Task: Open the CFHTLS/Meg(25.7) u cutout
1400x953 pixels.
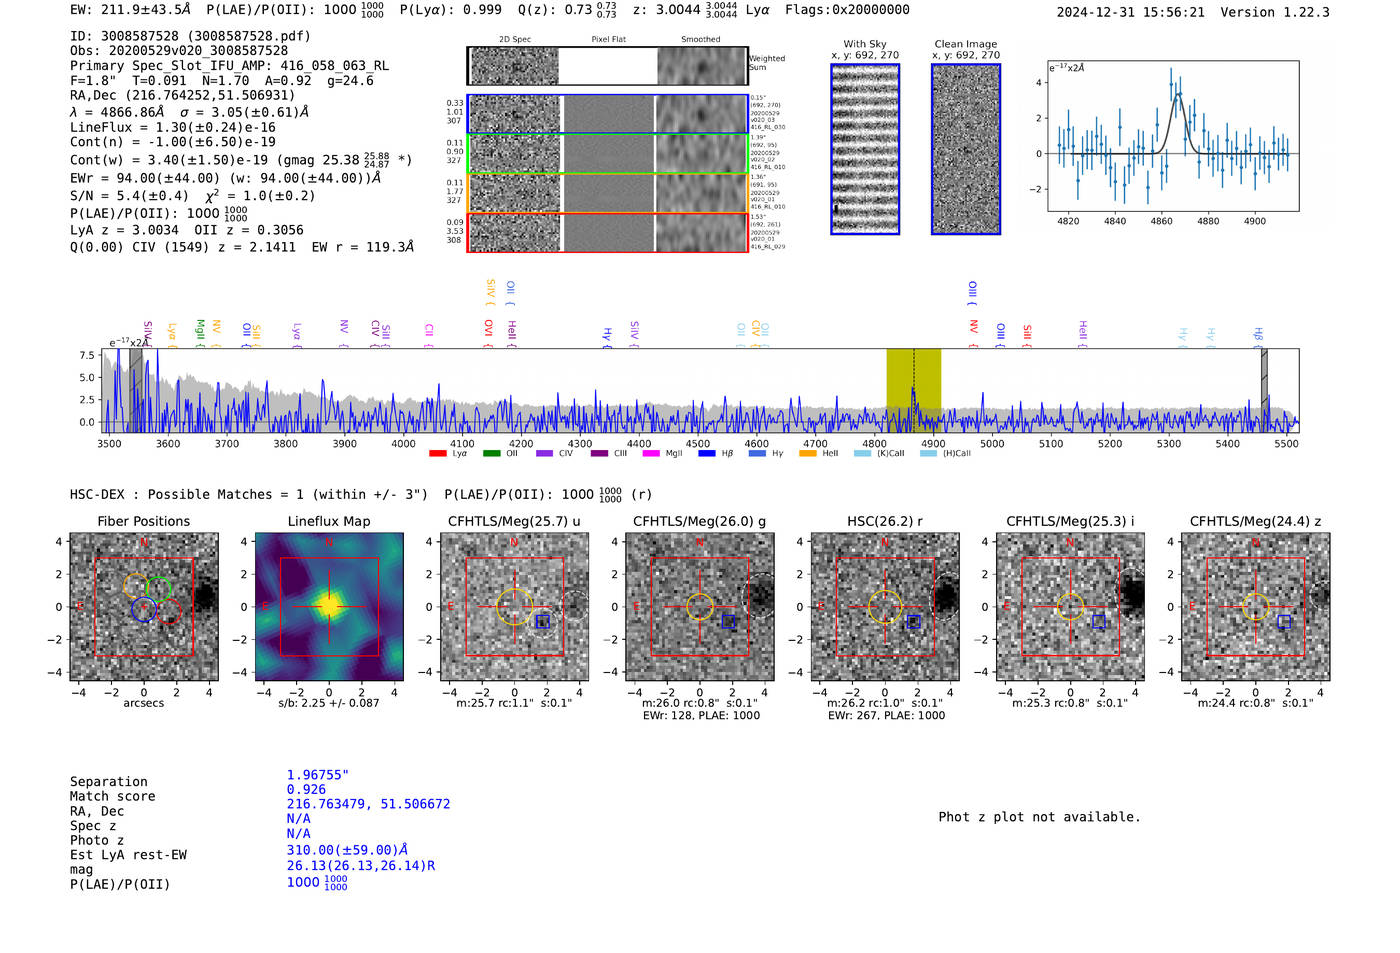Action: 514,606
